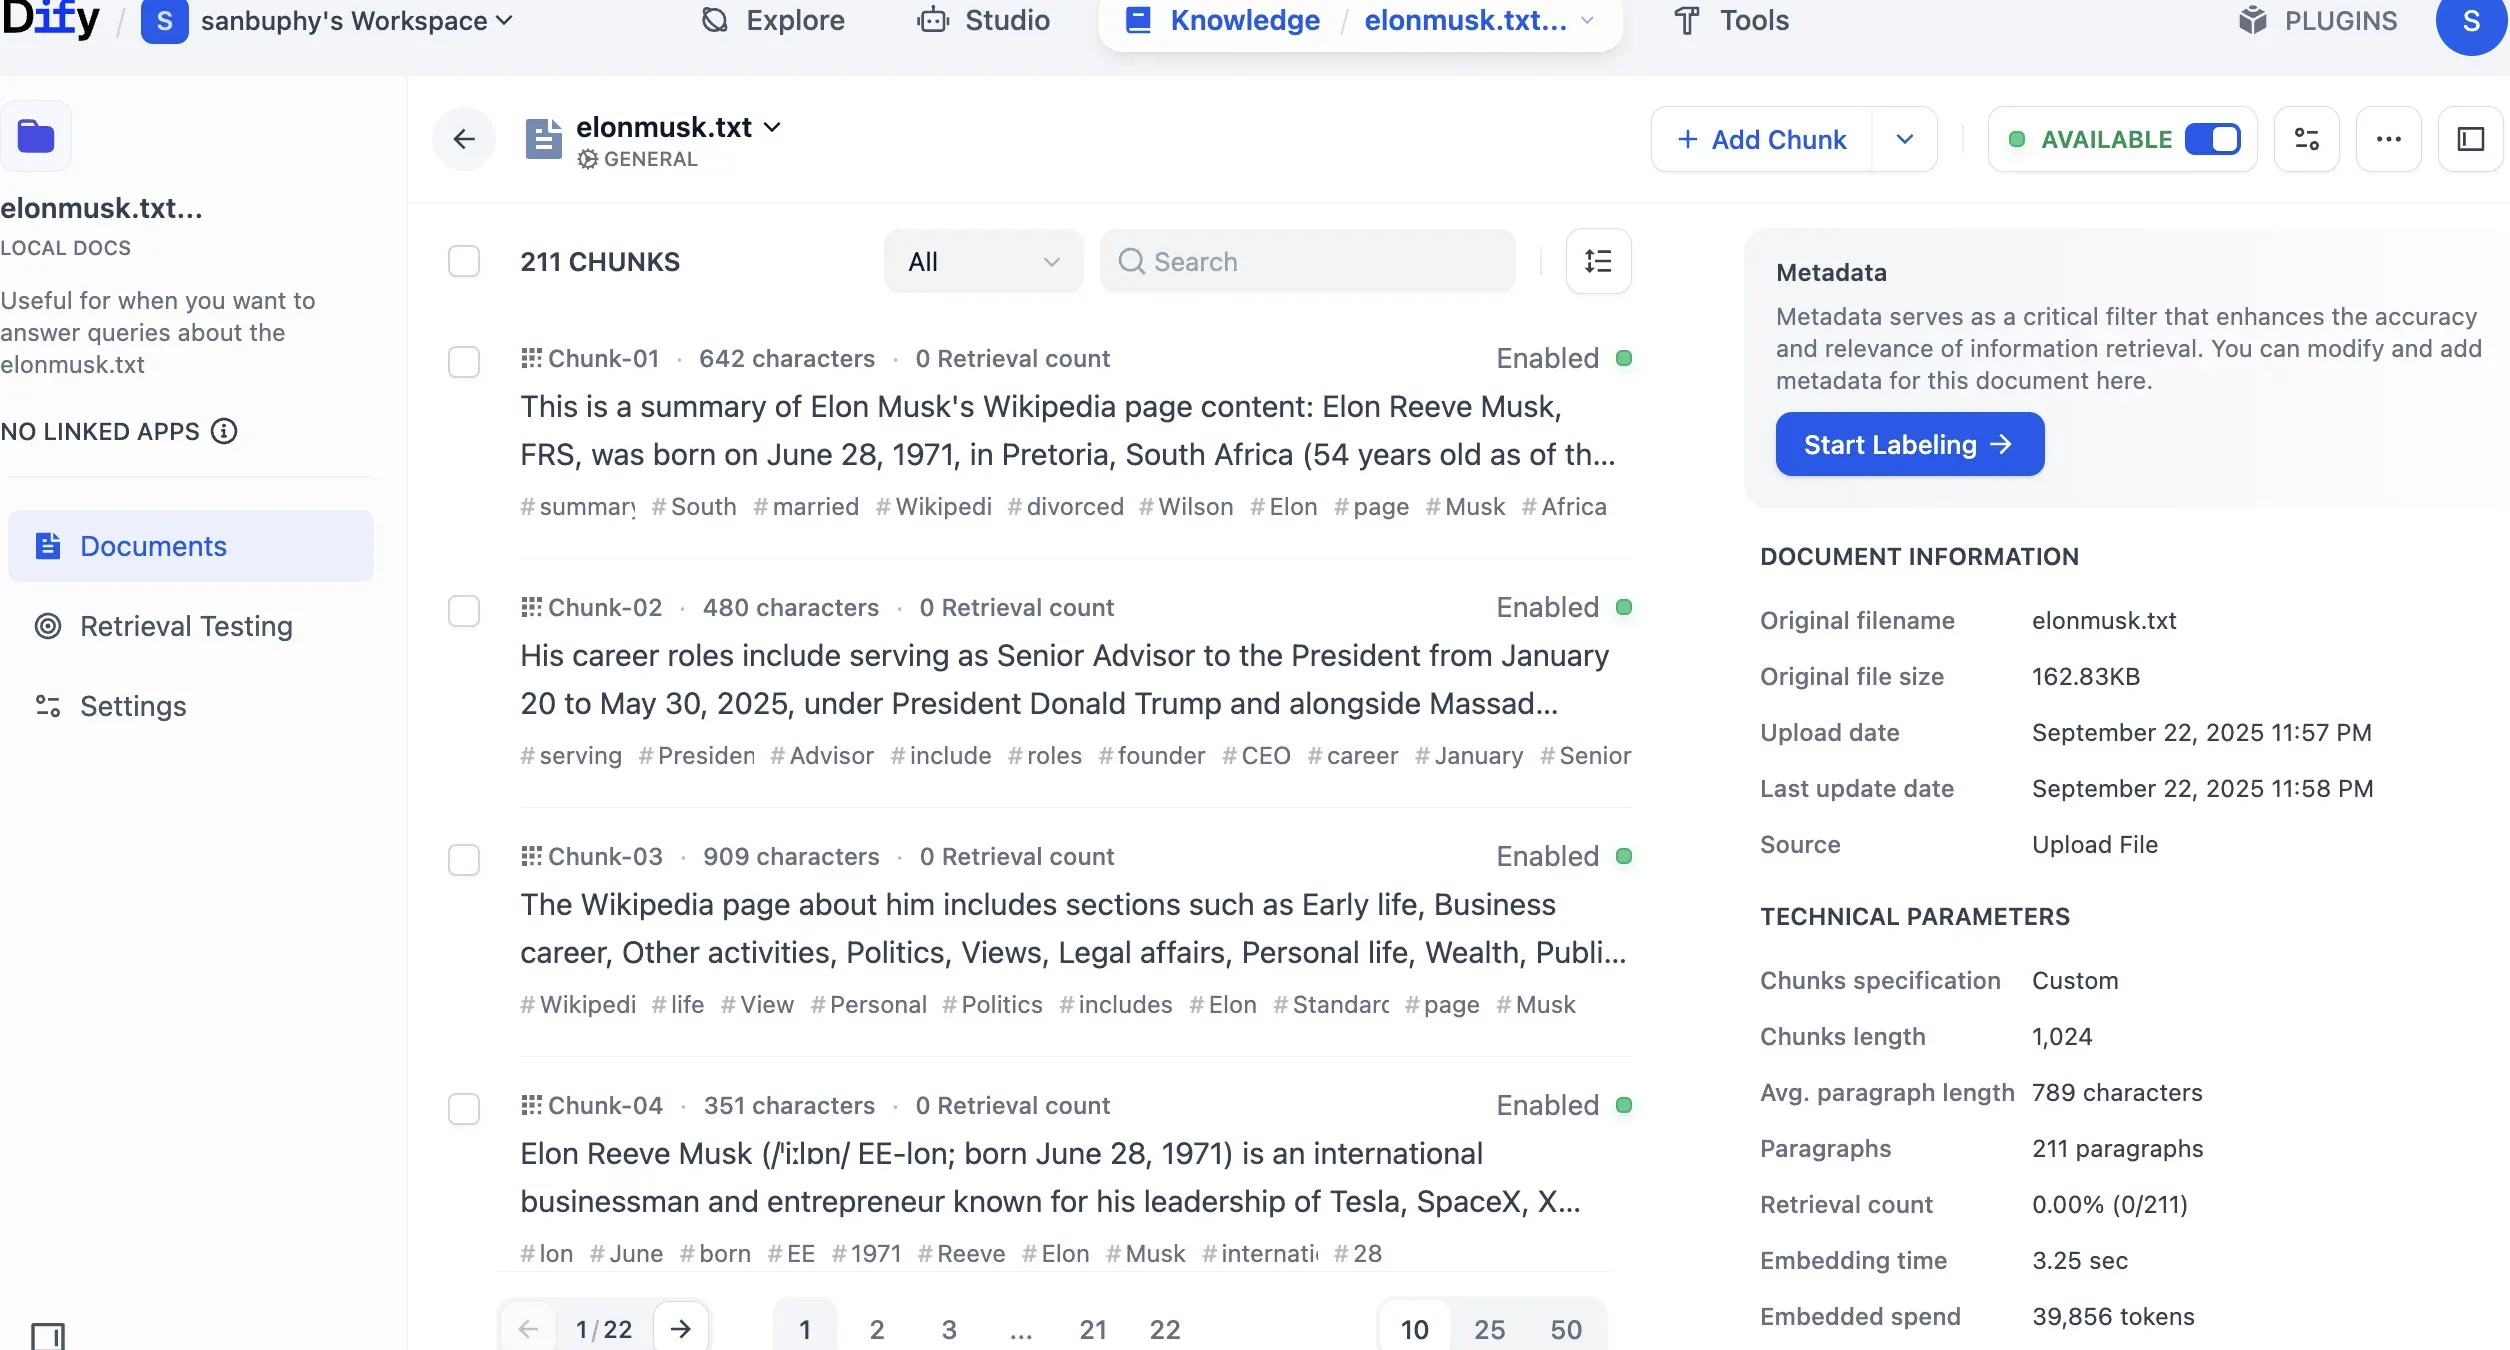Open the All status filter dropdown
This screenshot has height=1350, width=2510.
984,261
